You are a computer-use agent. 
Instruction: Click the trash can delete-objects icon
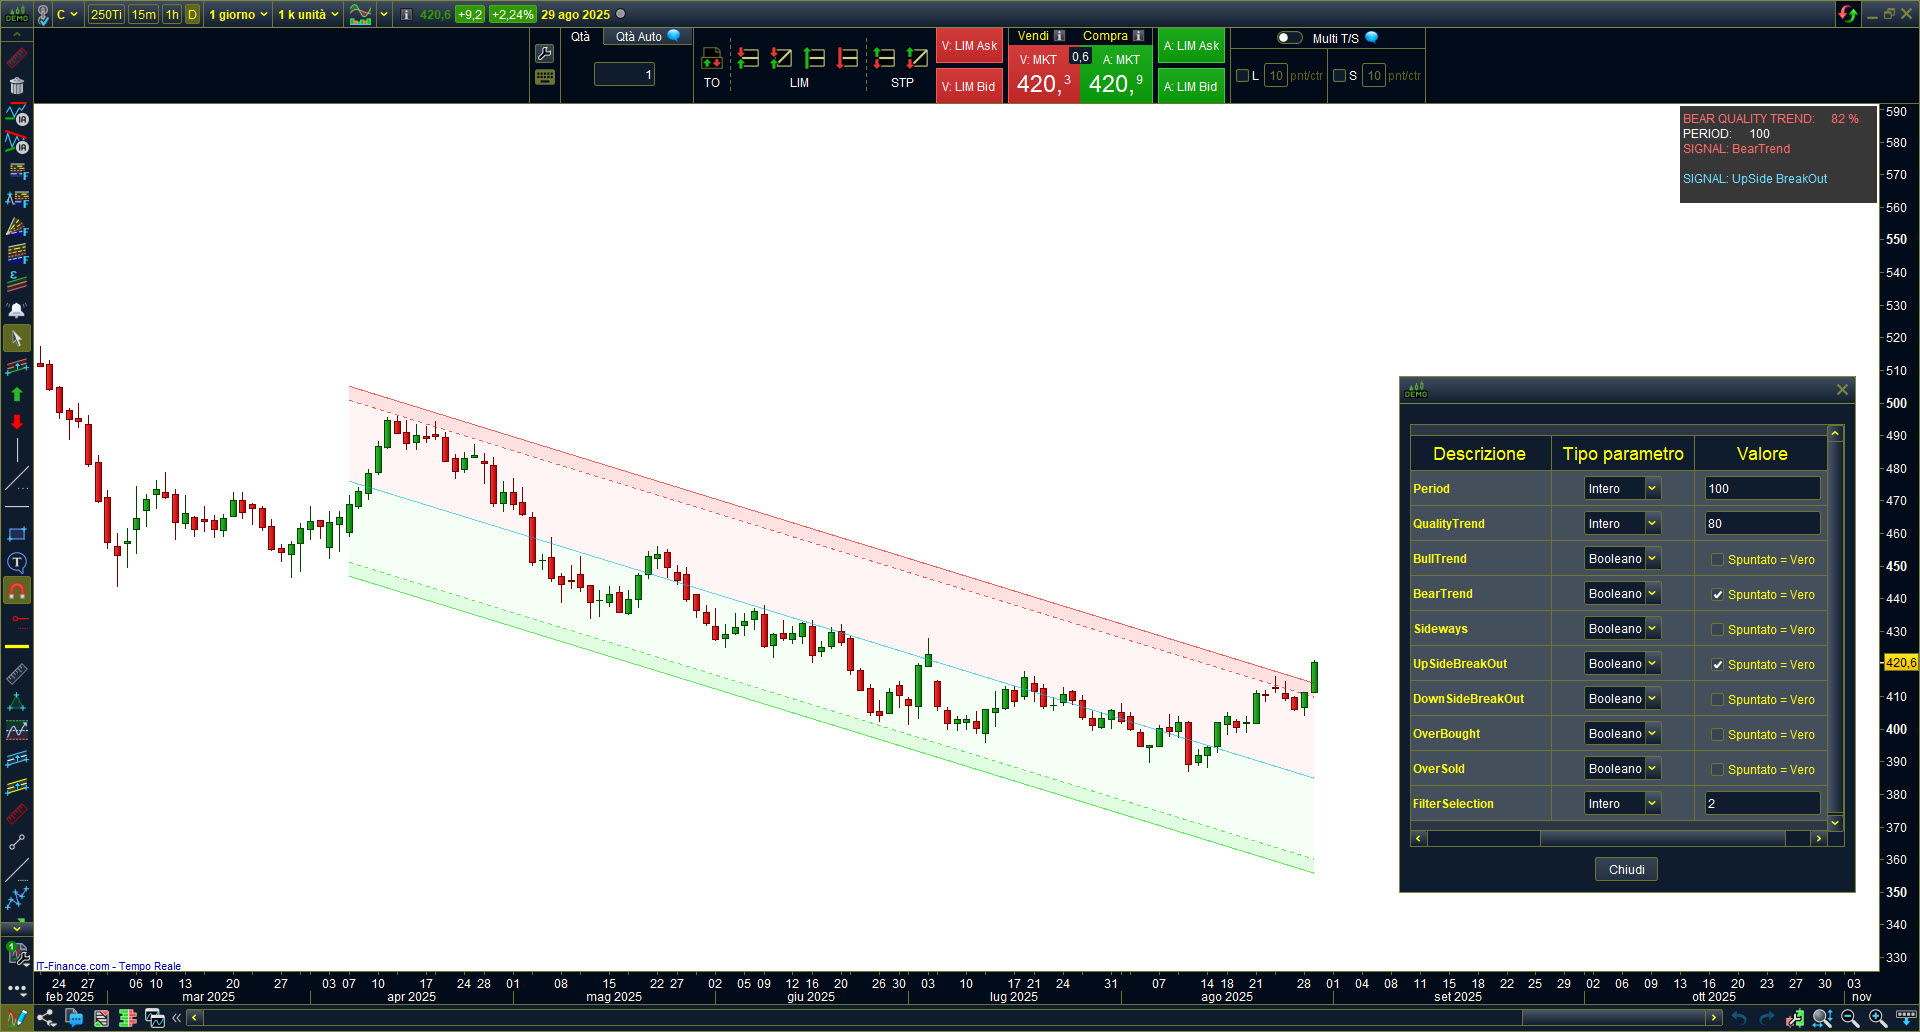tap(17, 86)
